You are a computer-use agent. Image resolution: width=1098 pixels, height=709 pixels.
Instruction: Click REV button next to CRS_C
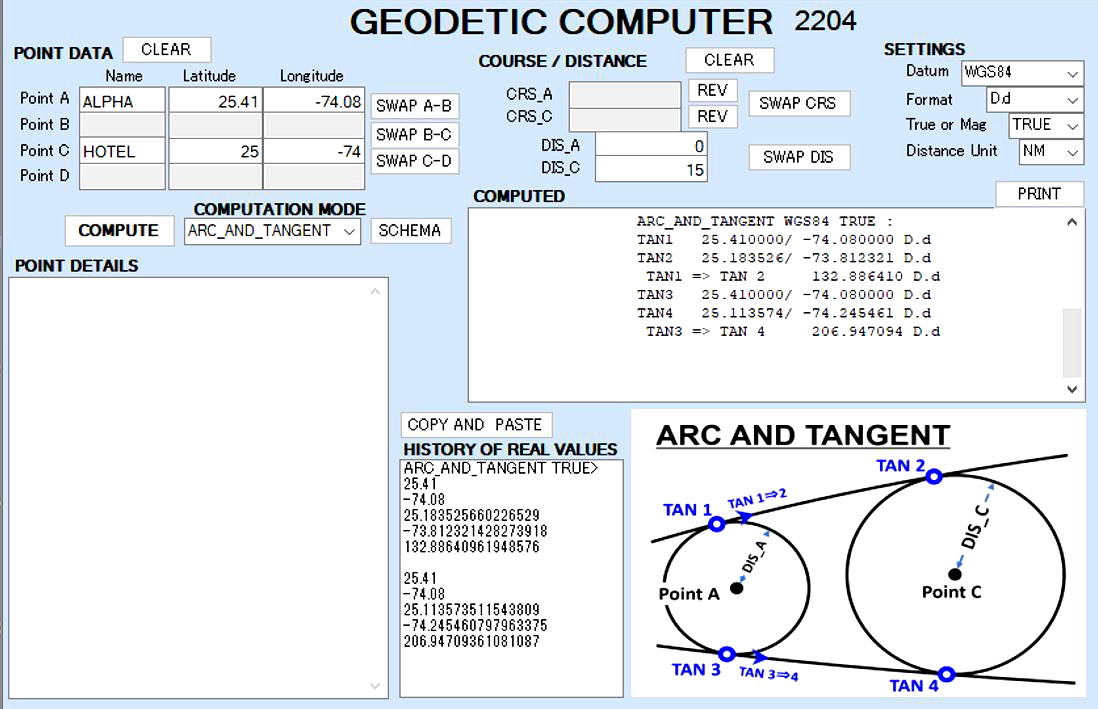pos(713,116)
